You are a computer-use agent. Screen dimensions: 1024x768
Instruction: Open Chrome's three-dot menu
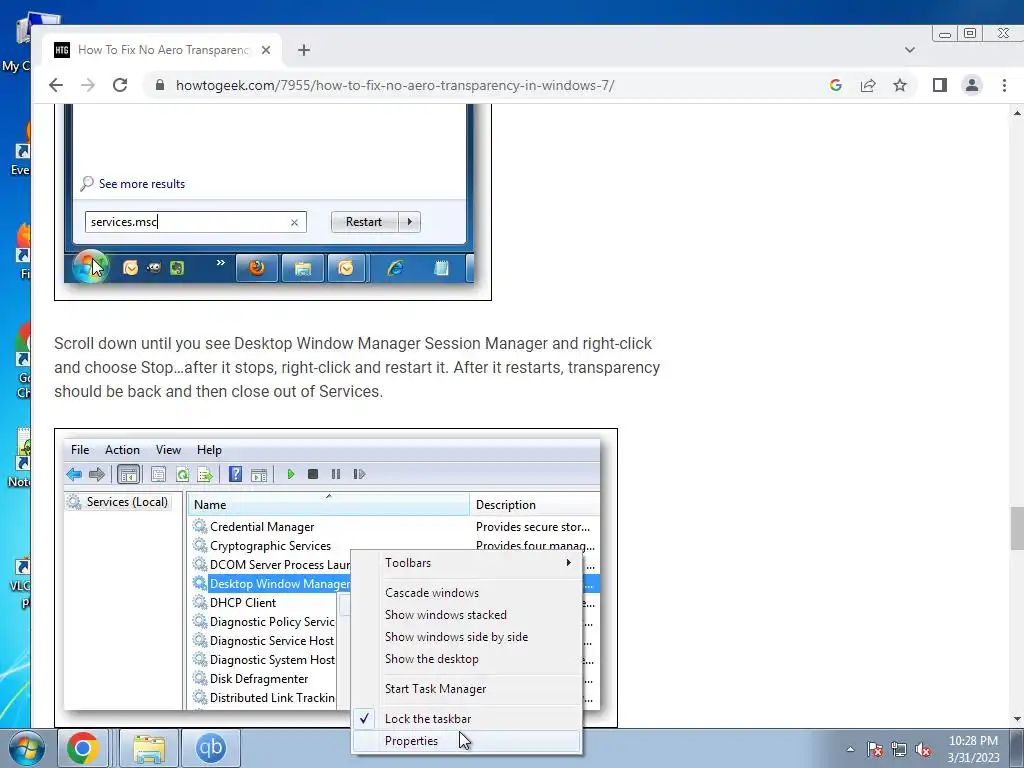(x=1004, y=85)
